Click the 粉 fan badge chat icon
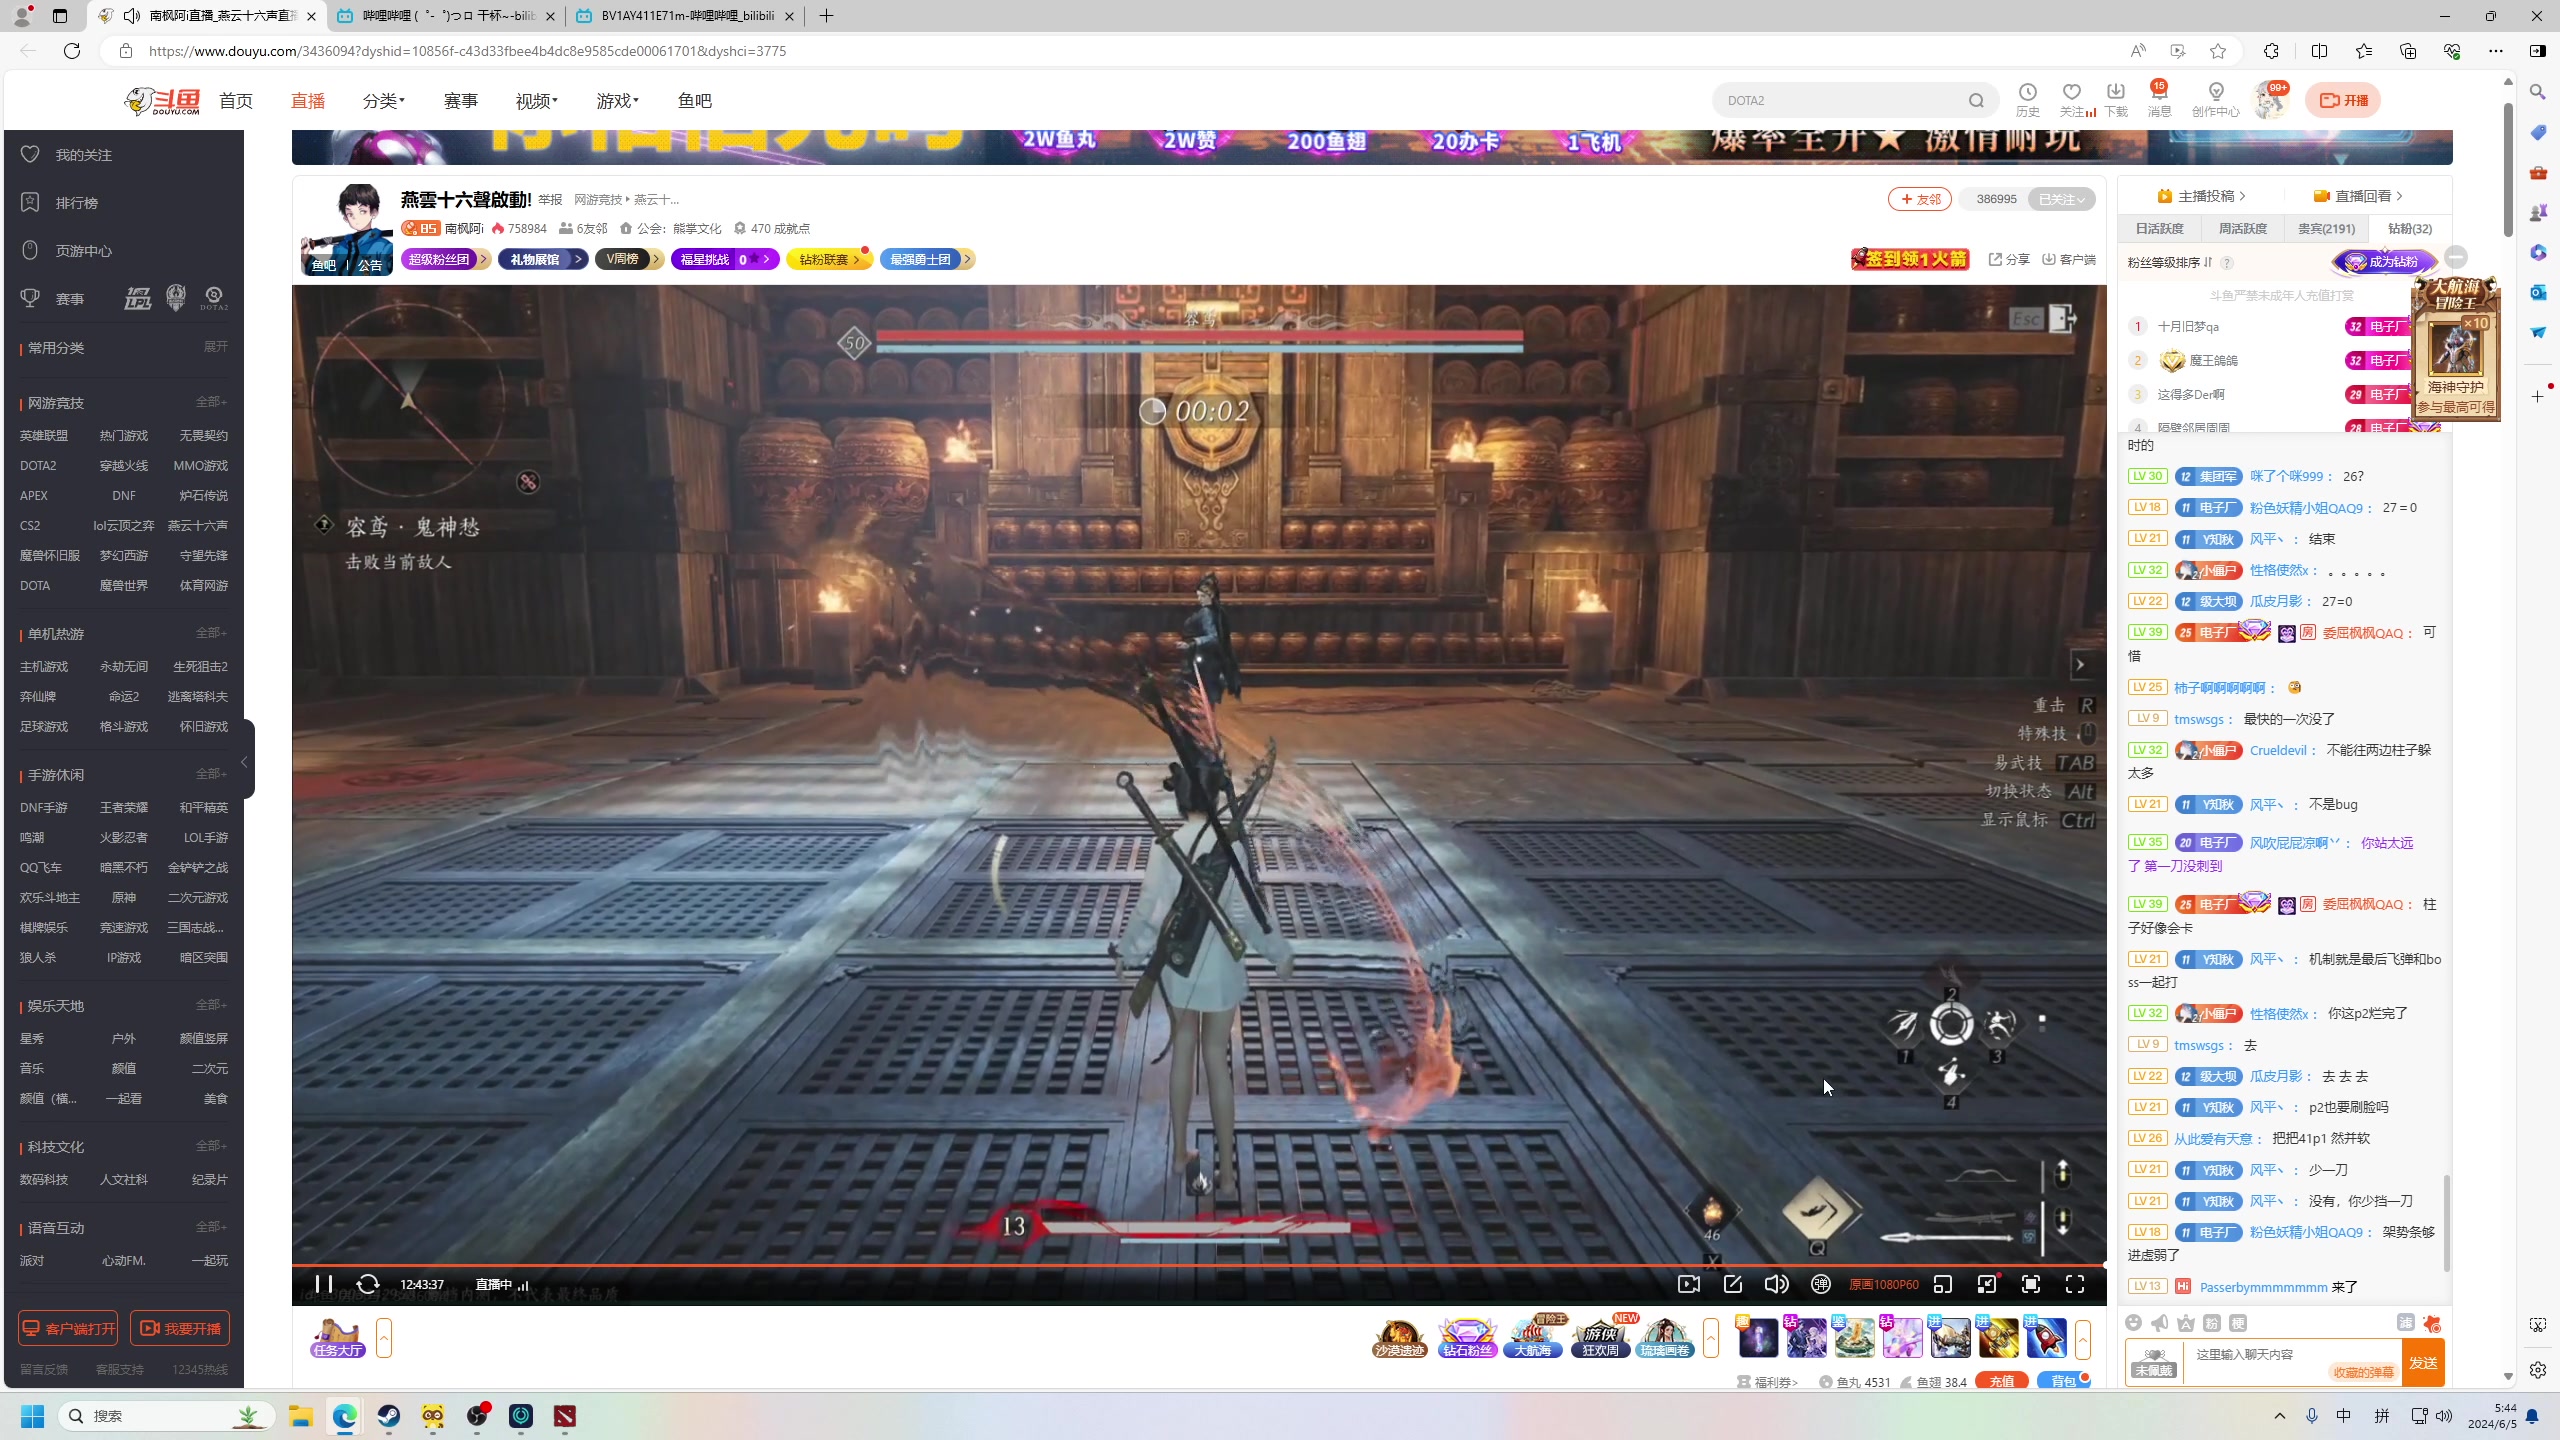The height and width of the screenshot is (1440, 2560). (x=2212, y=1323)
